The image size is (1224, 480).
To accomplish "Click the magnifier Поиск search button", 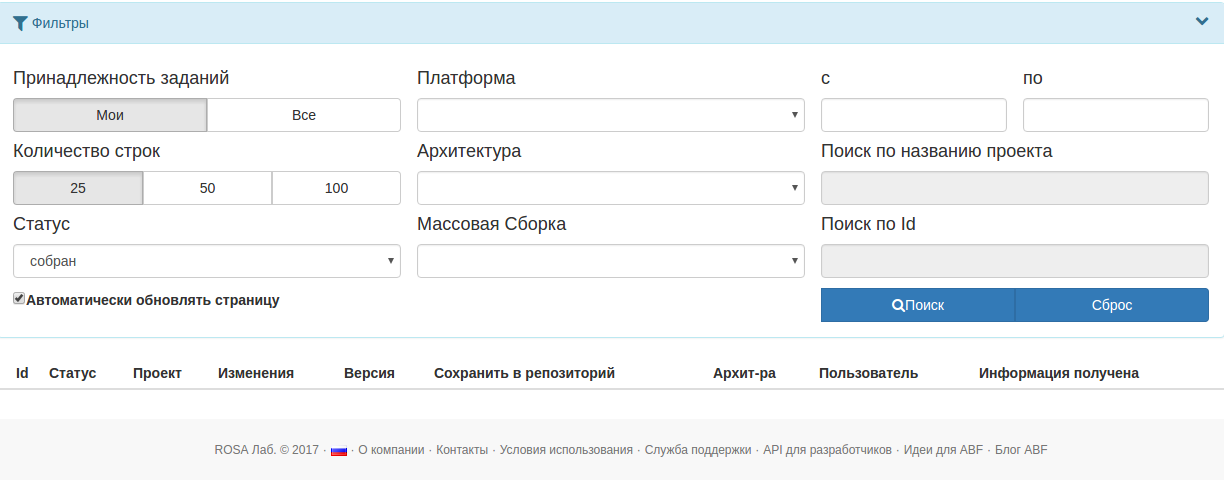I will point(918,306).
